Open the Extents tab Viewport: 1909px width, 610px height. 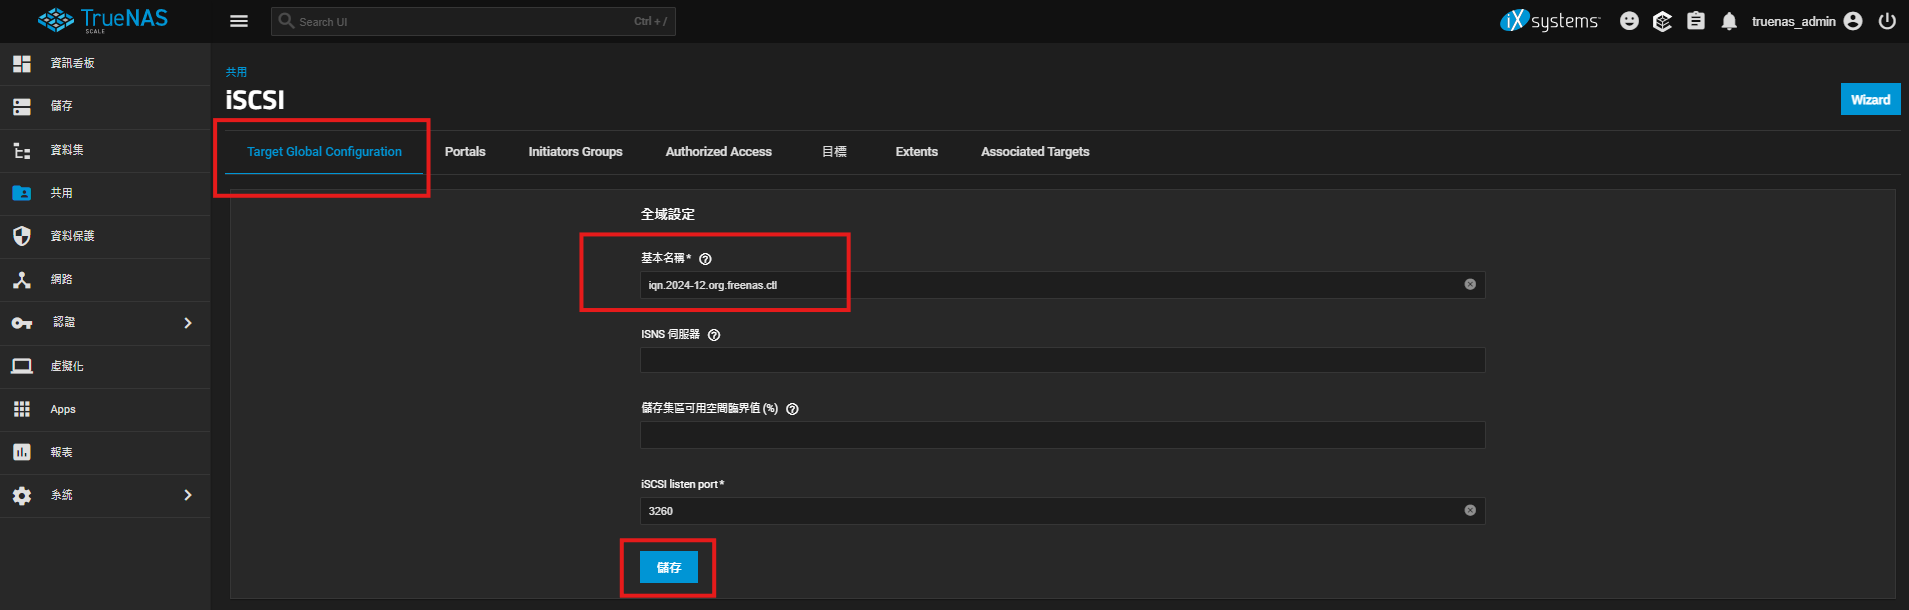916,152
